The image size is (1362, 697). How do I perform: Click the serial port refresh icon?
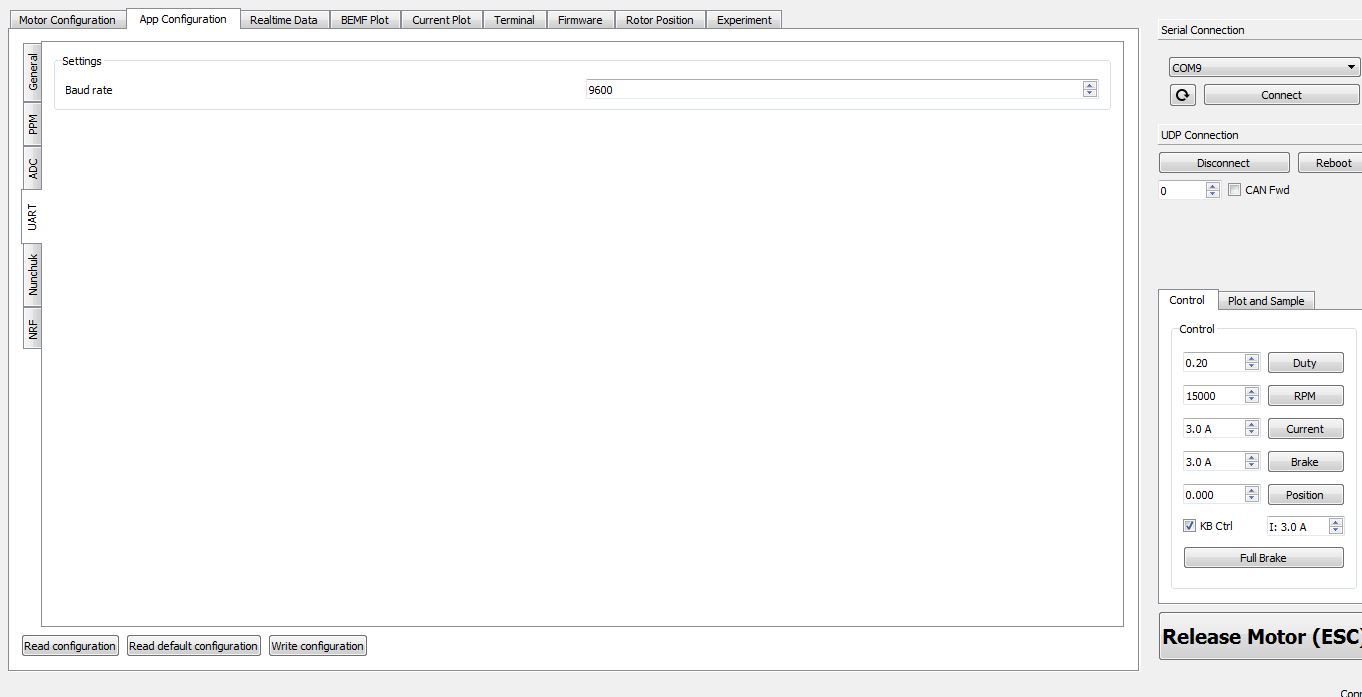tap(1182, 95)
